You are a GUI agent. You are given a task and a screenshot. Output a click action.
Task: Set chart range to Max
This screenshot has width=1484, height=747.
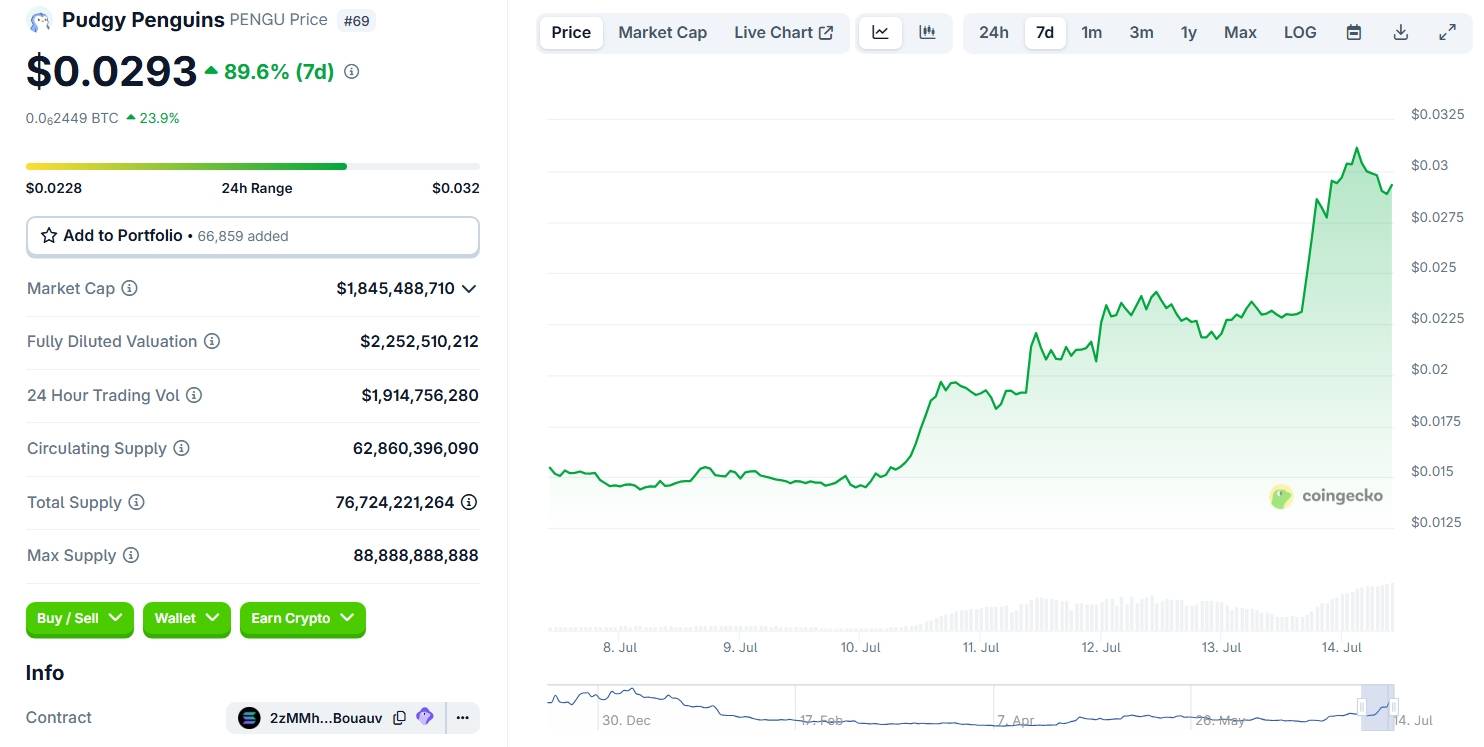[1240, 32]
